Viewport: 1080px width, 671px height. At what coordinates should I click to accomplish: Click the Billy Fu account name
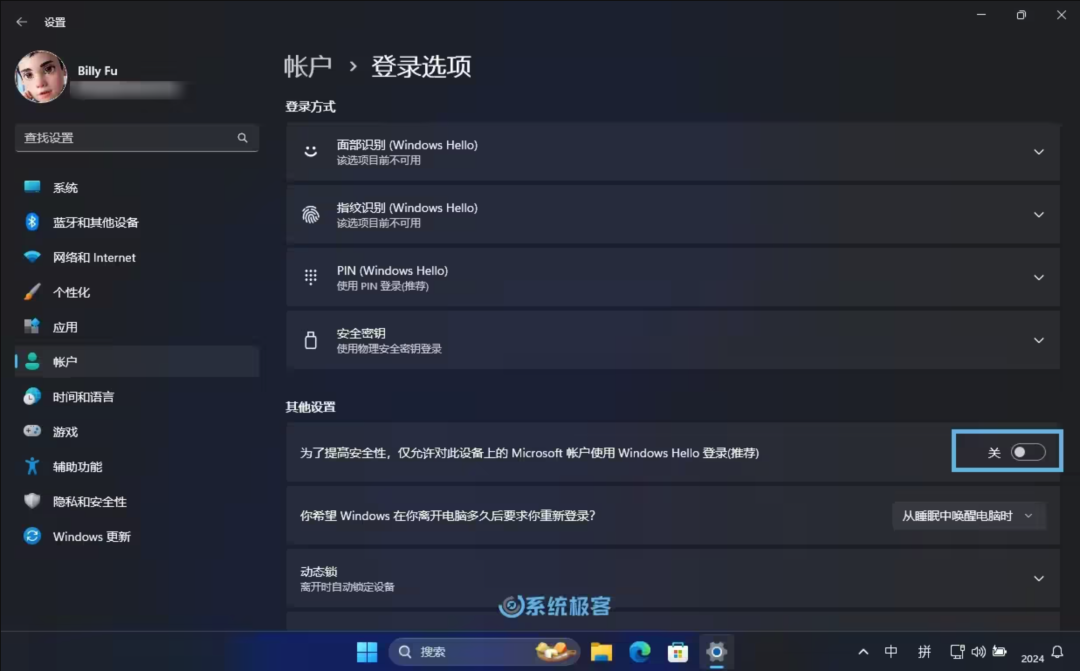click(97, 70)
